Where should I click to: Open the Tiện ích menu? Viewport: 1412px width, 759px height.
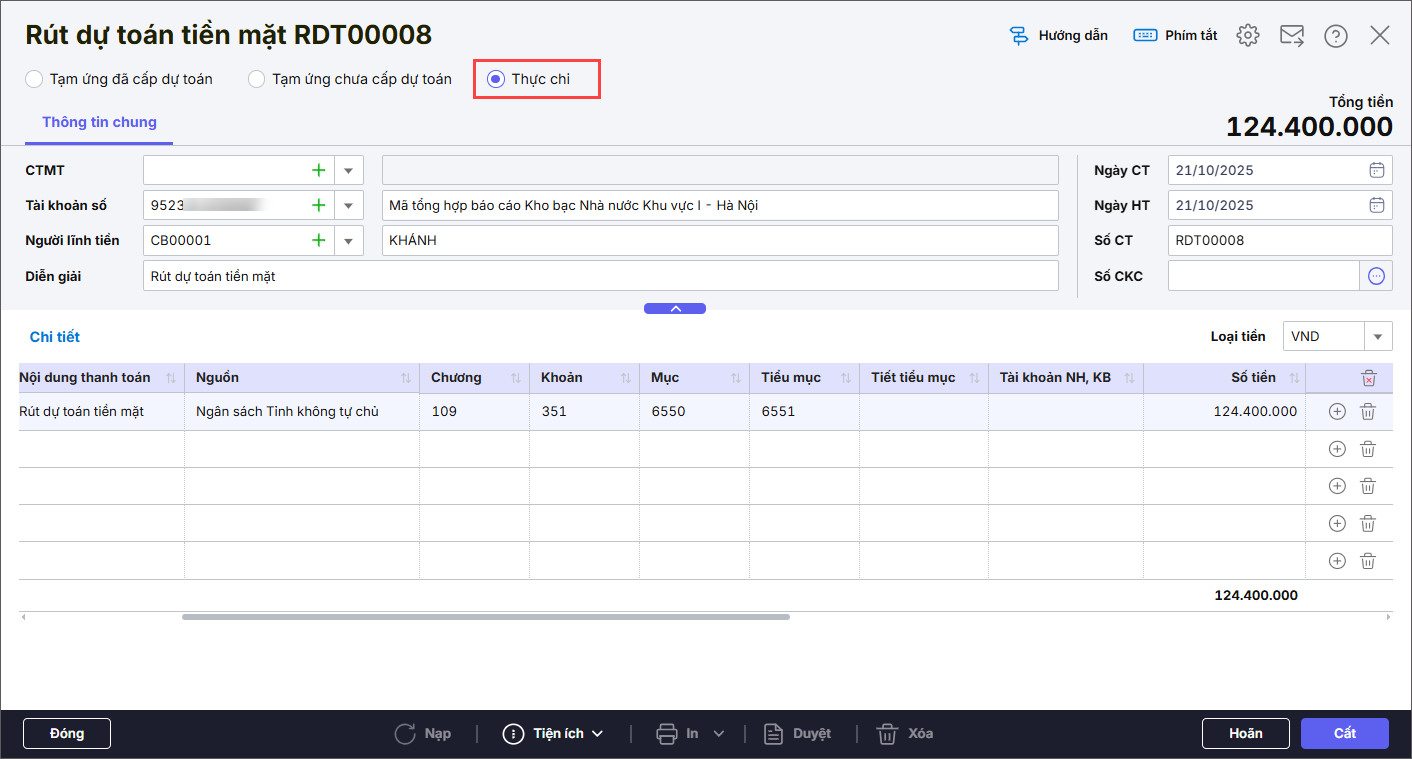pyautogui.click(x=553, y=734)
